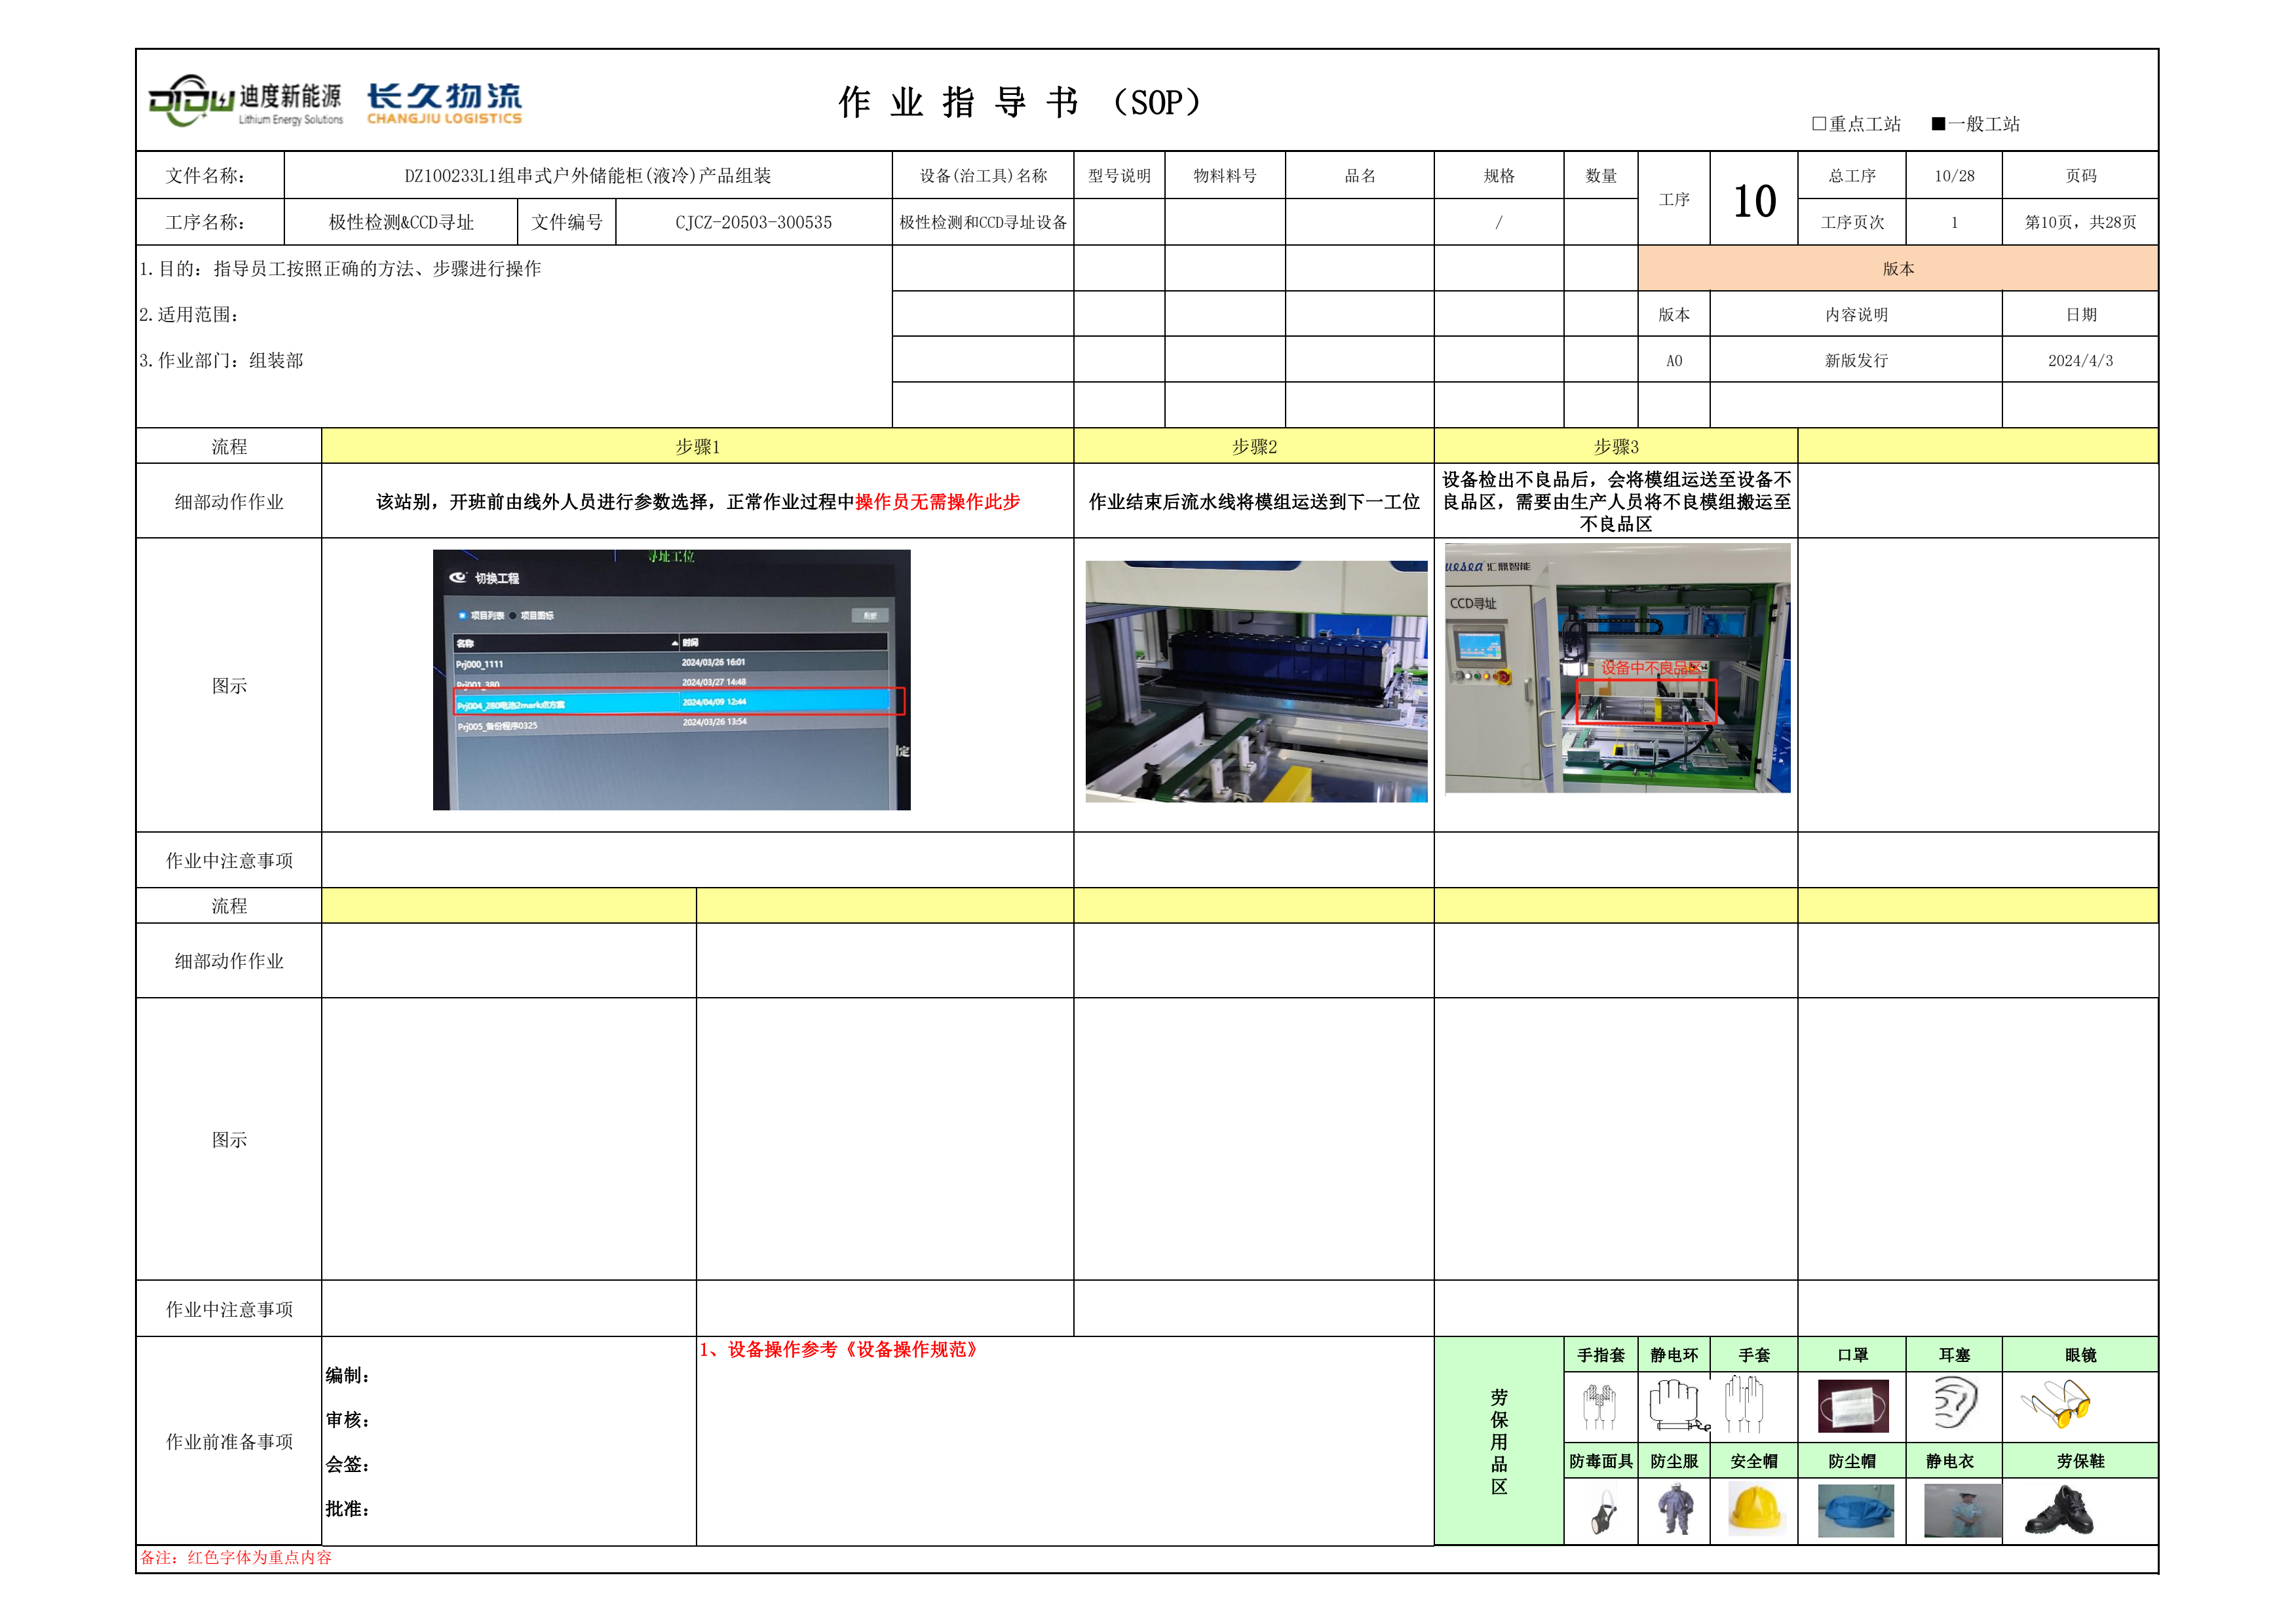Click the CCD寻址 machine photo in step 3
Image resolution: width=2296 pixels, height=1624 pixels.
1617,668
